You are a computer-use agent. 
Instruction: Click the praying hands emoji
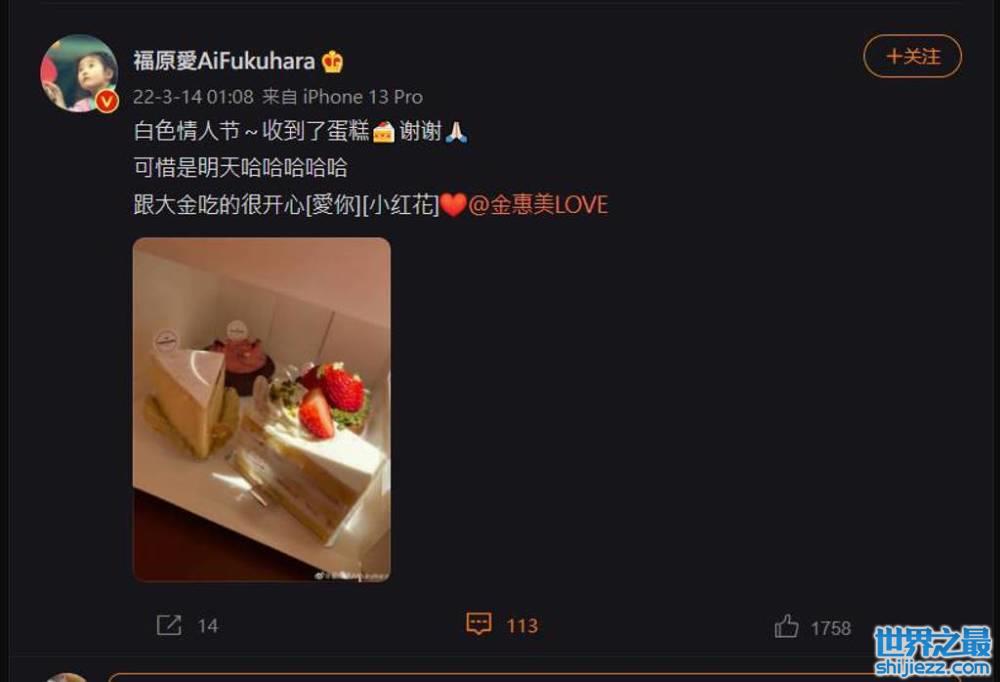456,131
